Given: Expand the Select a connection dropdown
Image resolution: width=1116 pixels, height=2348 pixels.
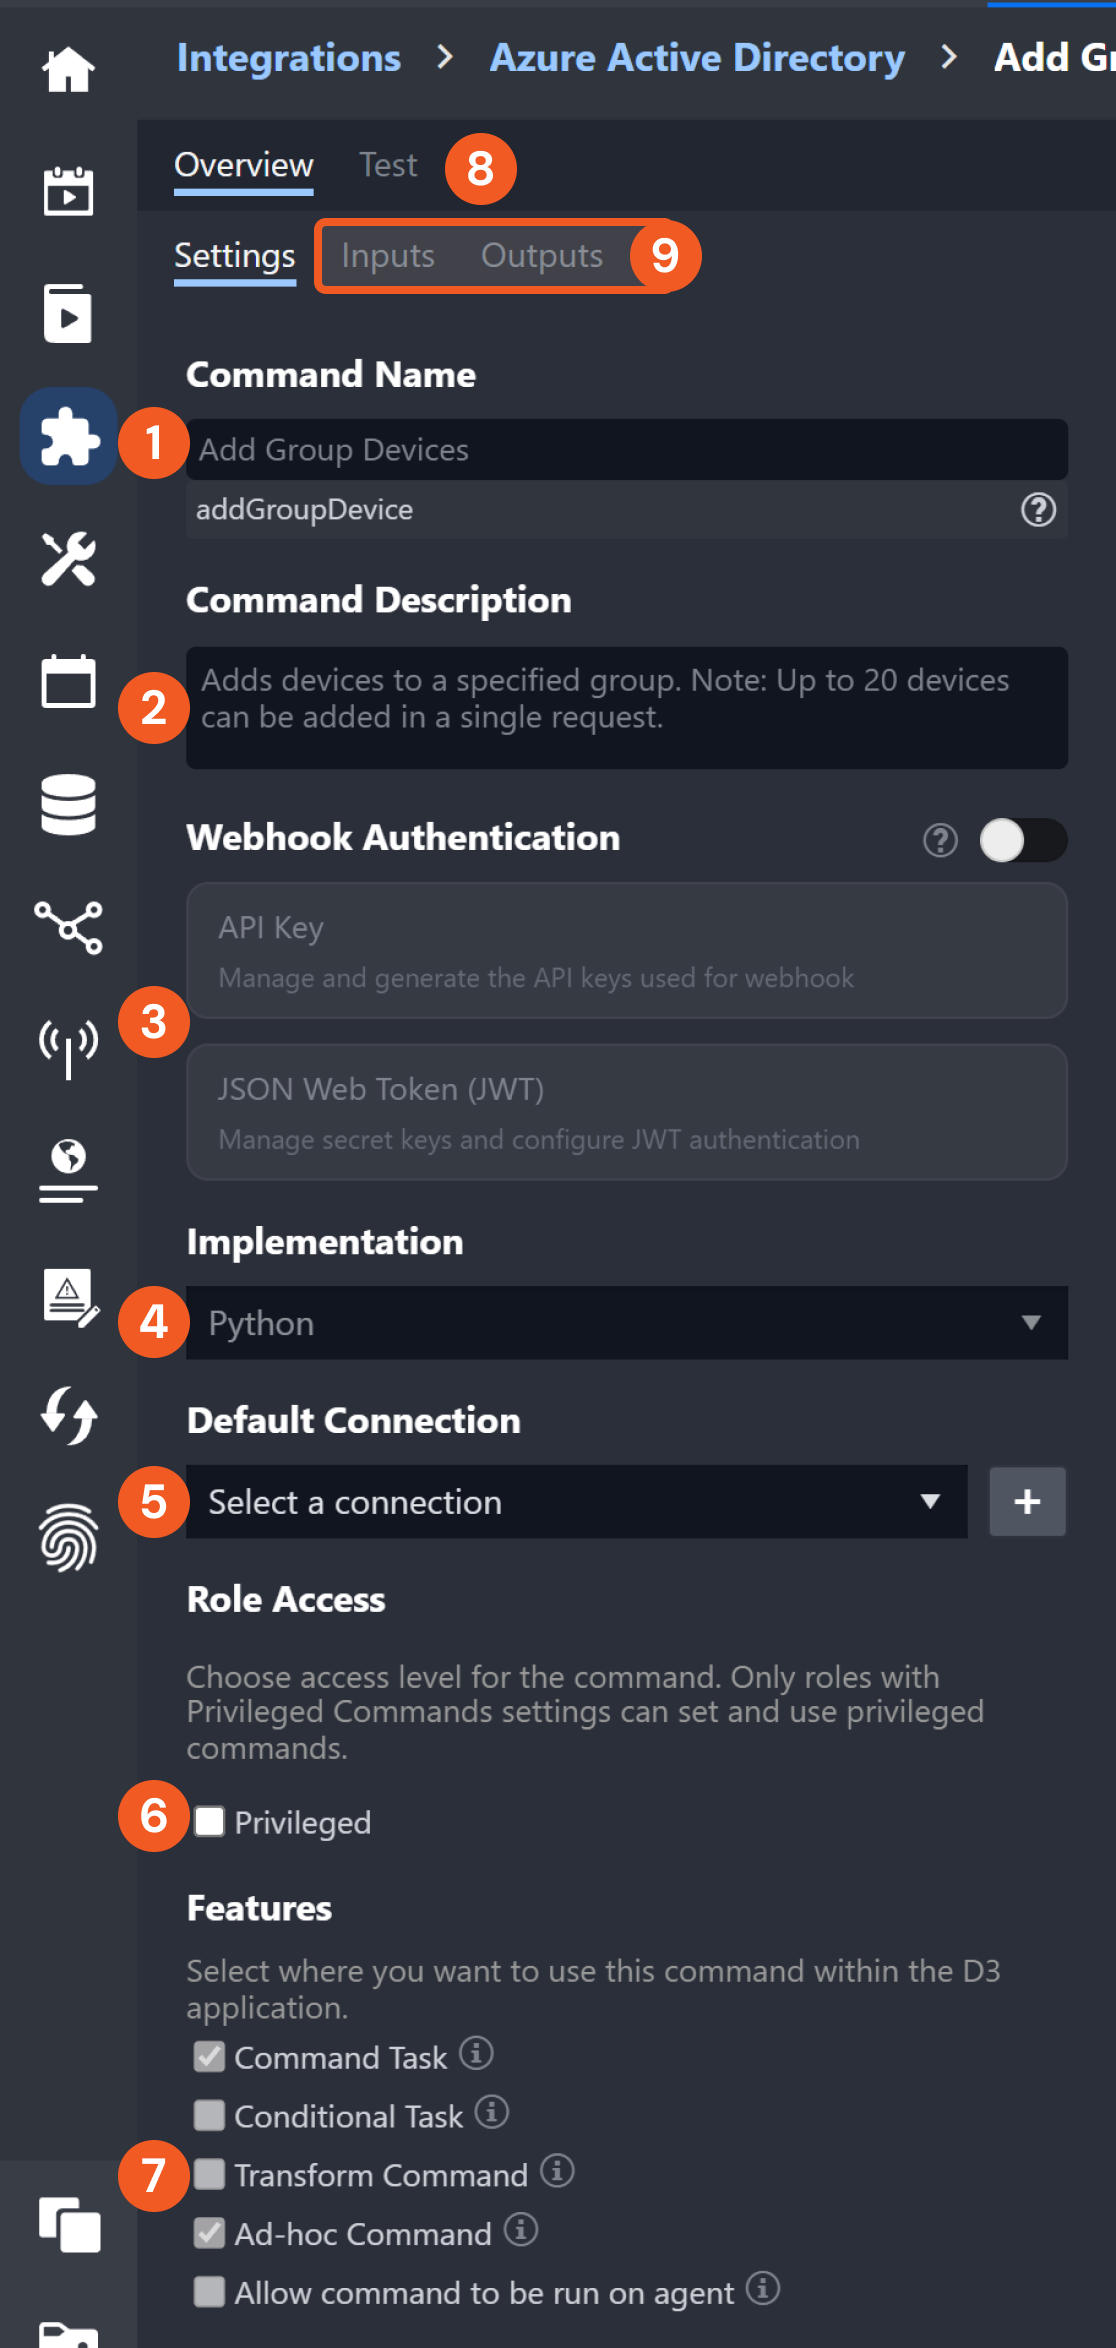Looking at the screenshot, I should 576,1502.
